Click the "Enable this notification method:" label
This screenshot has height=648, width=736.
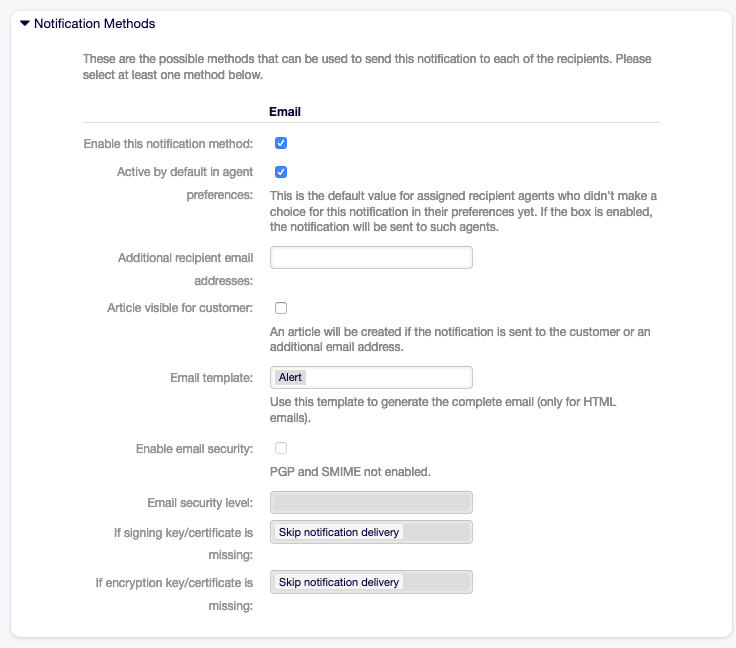pos(168,144)
